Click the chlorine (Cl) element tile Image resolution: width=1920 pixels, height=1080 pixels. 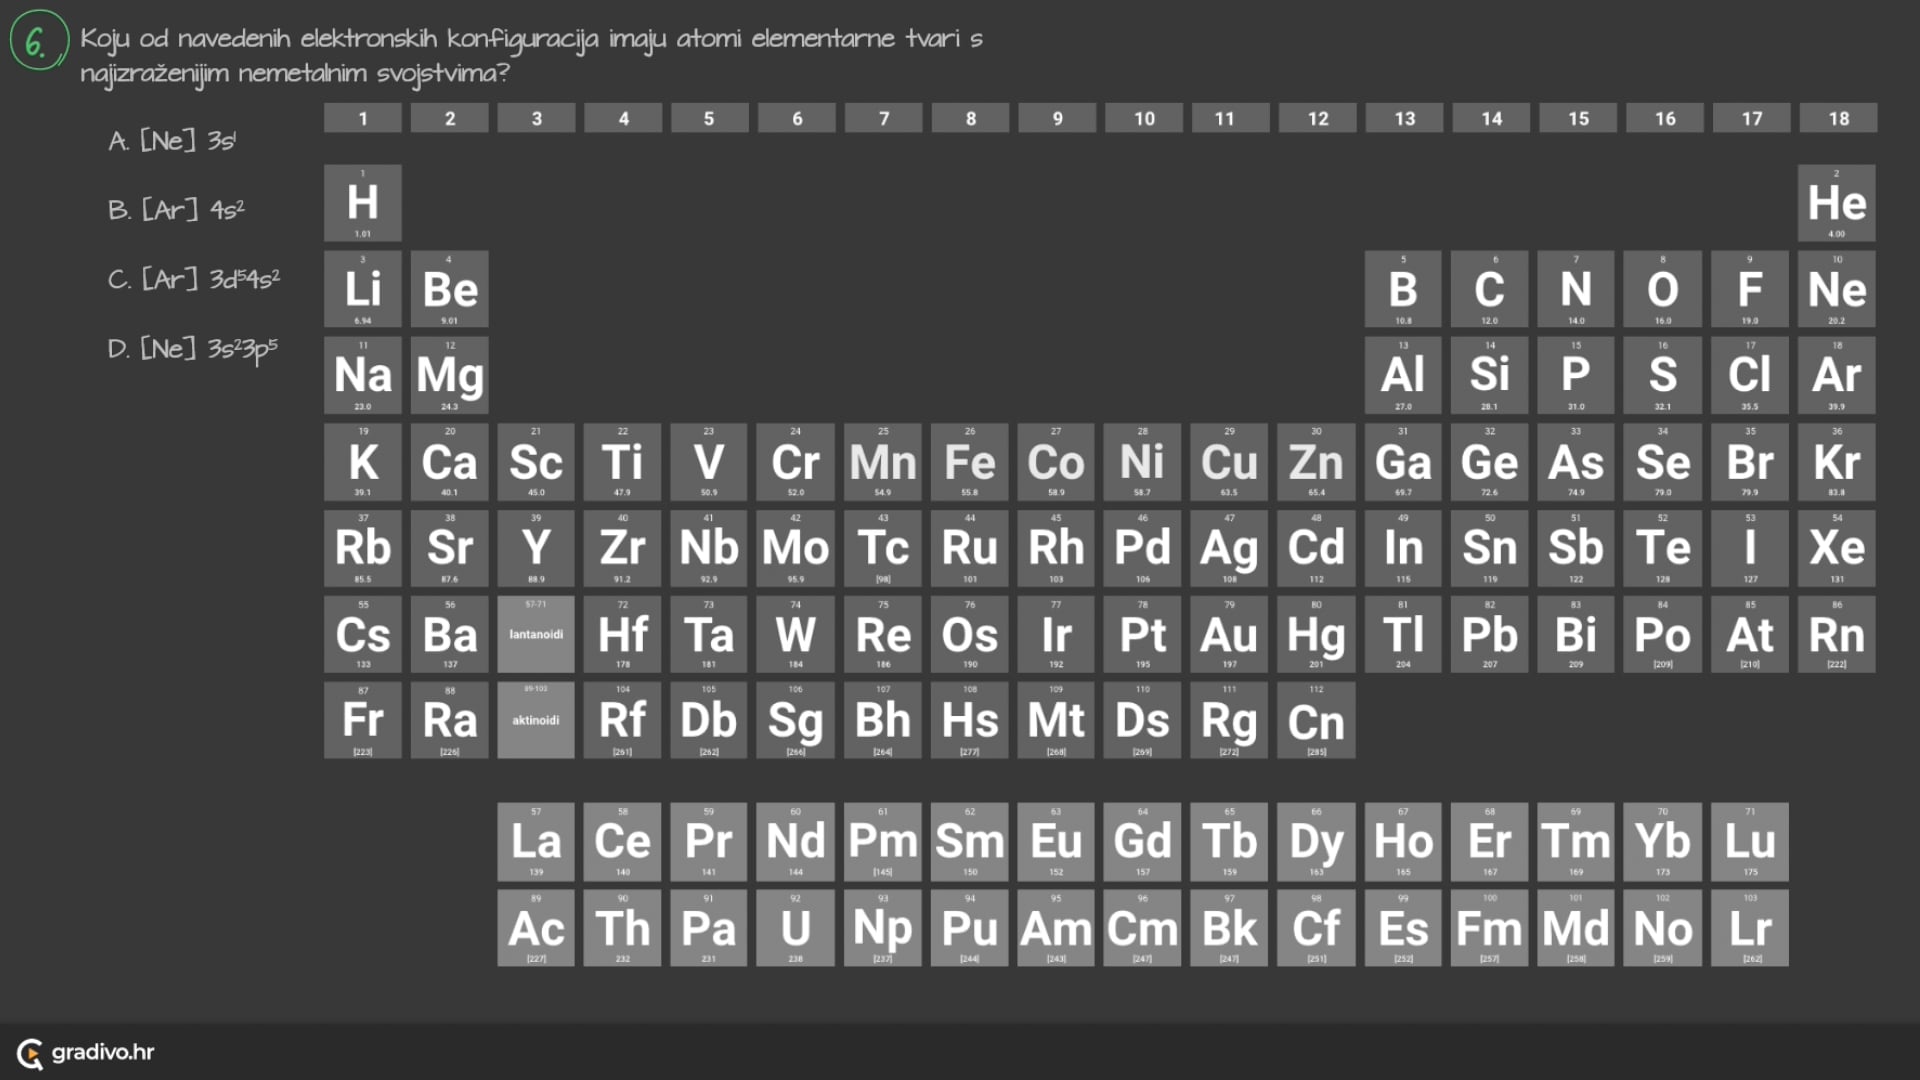tap(1749, 375)
